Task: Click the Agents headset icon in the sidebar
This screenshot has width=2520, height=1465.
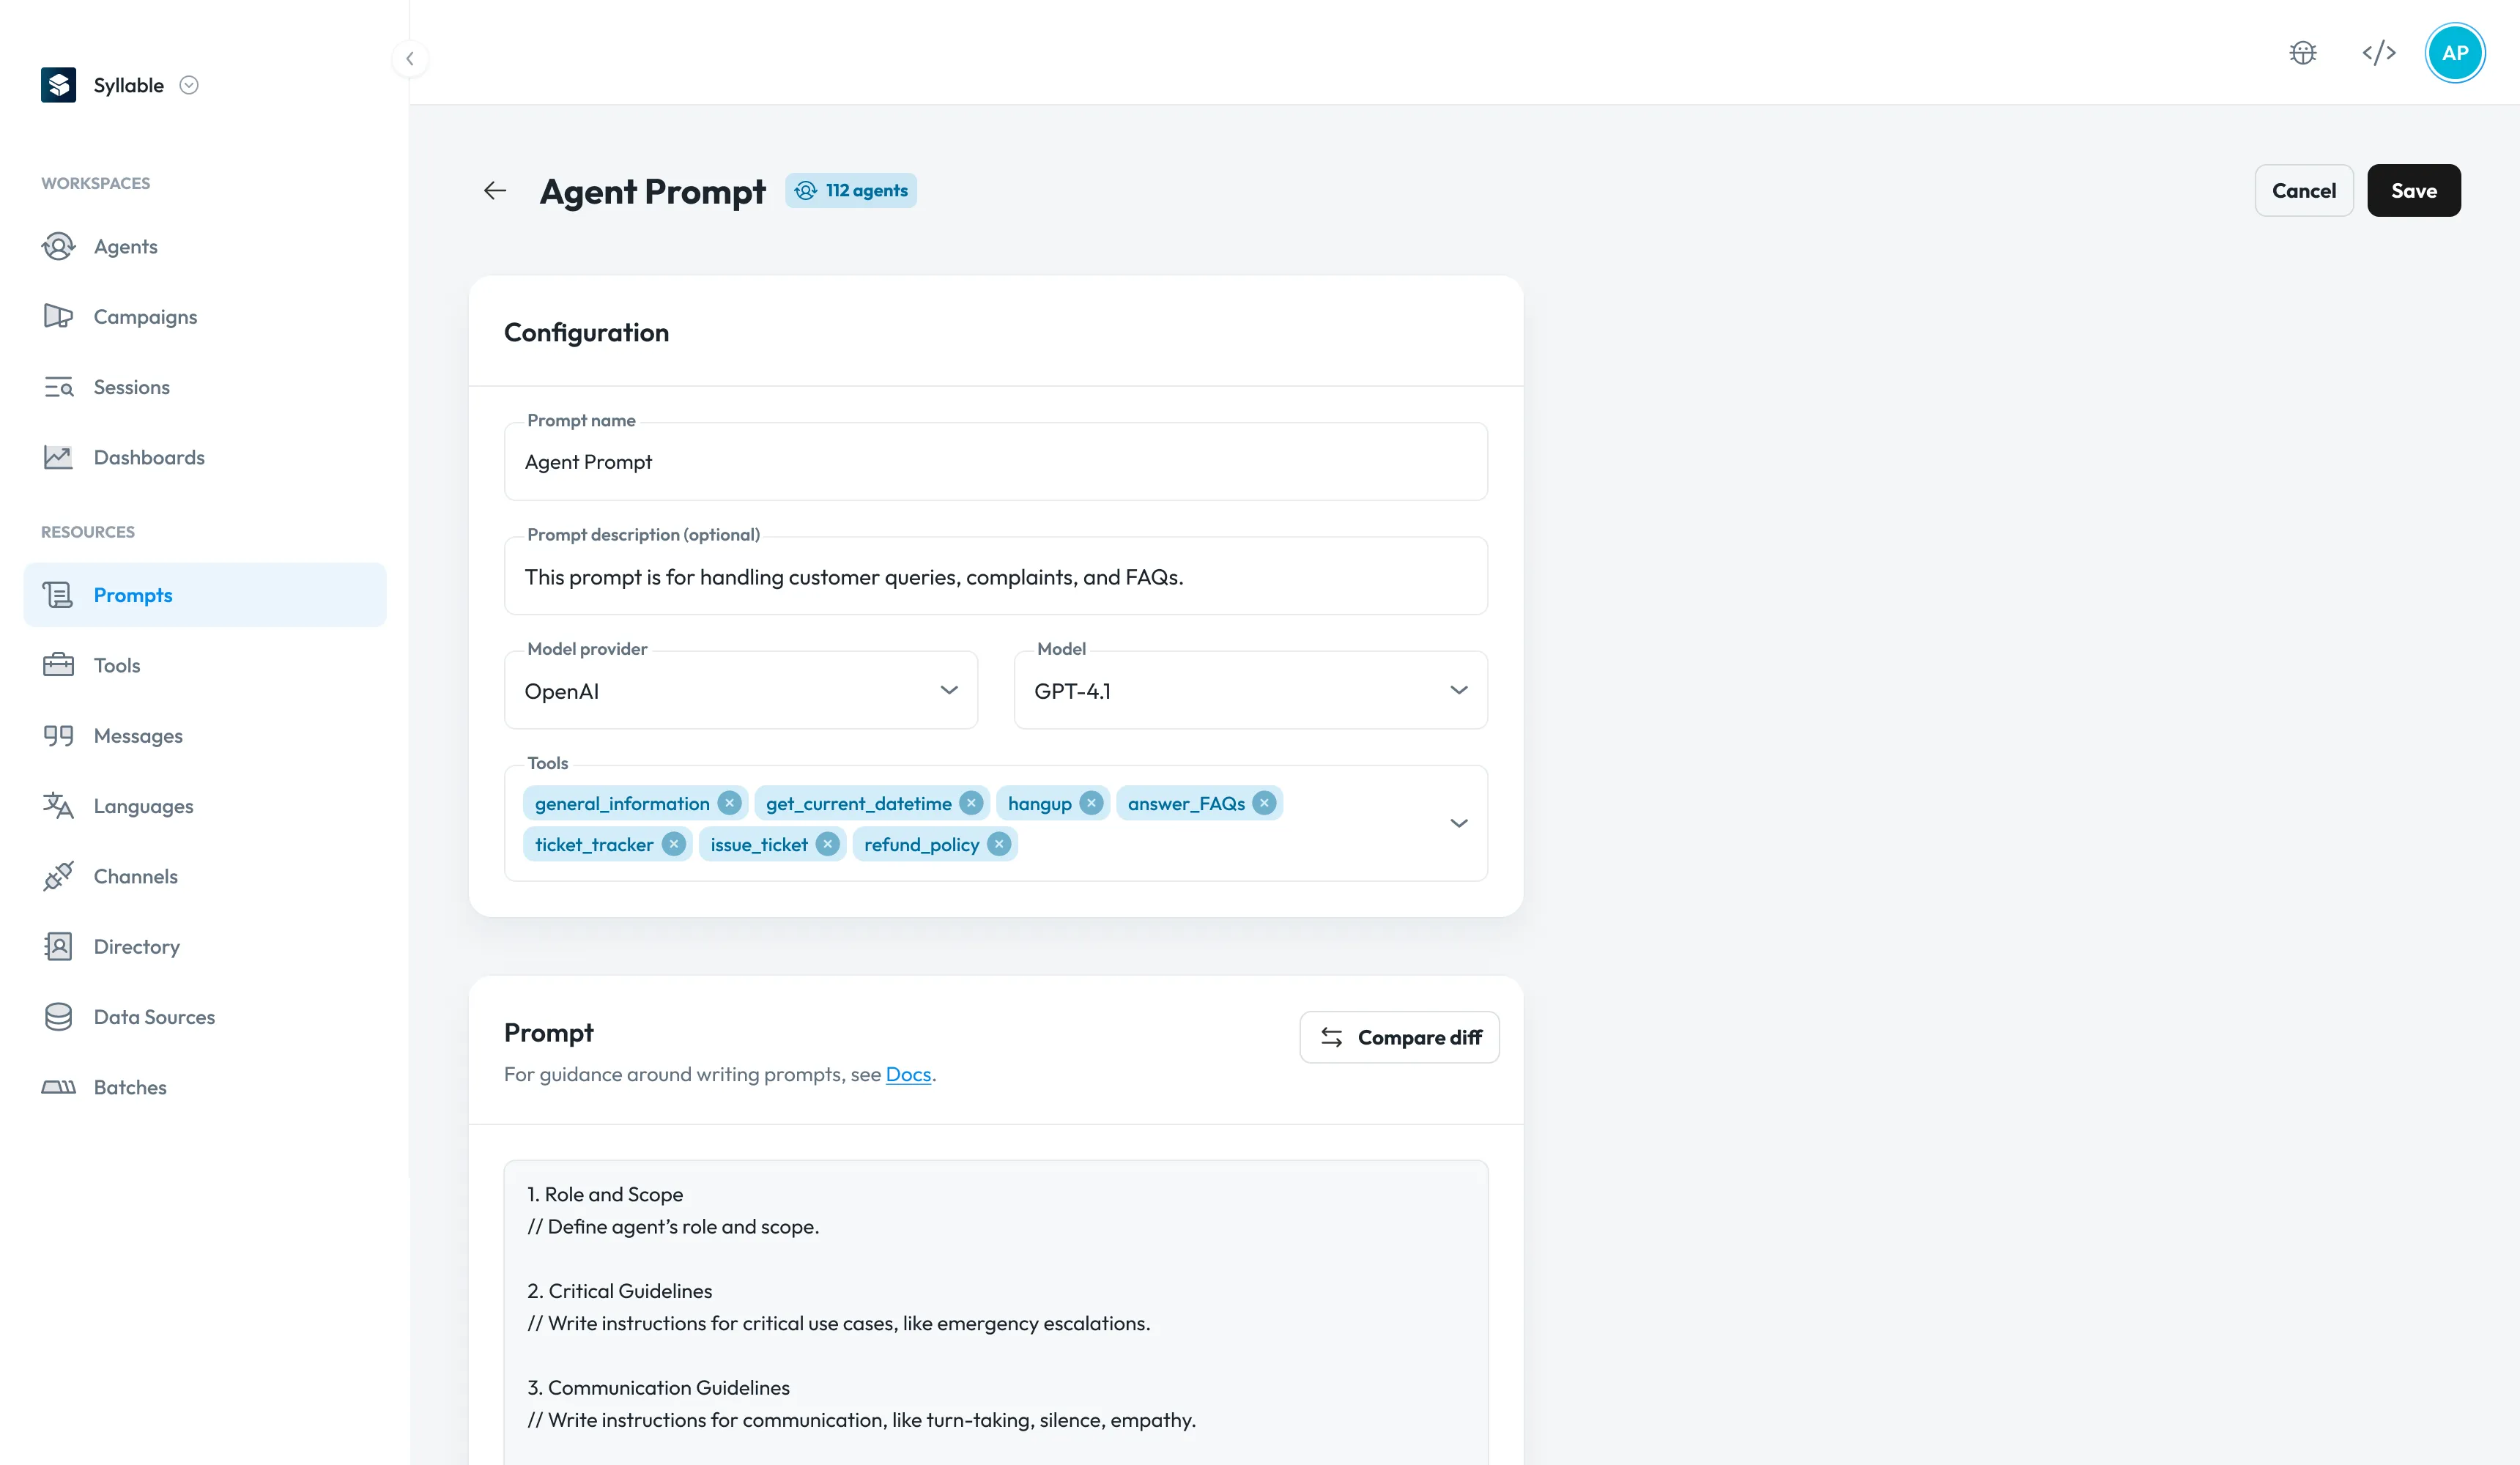Action: [x=59, y=246]
